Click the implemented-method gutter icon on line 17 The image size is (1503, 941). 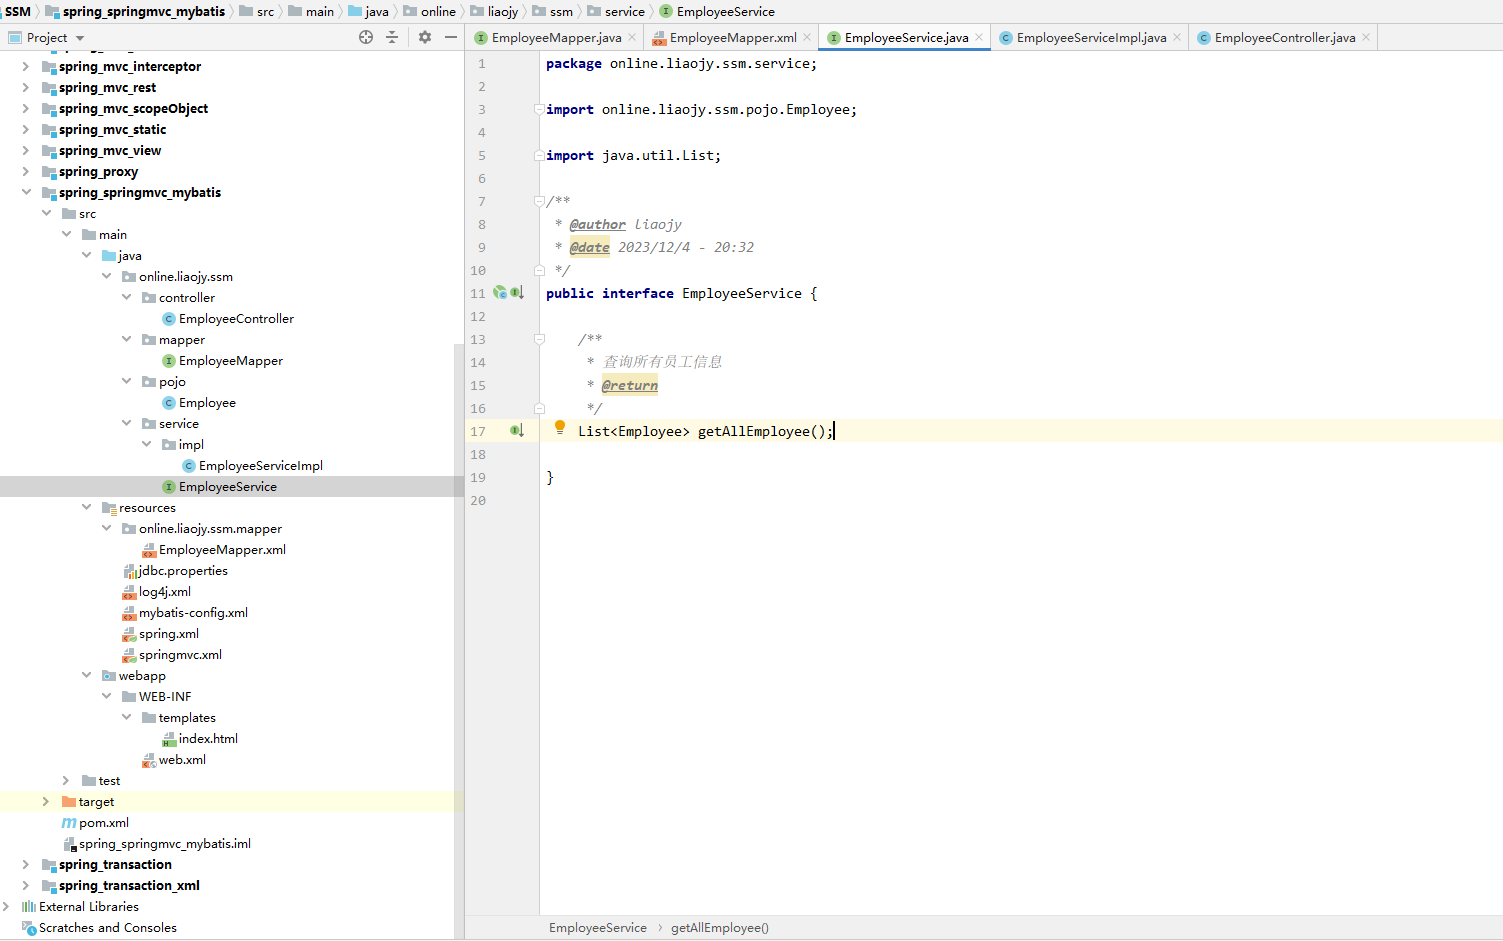click(517, 431)
